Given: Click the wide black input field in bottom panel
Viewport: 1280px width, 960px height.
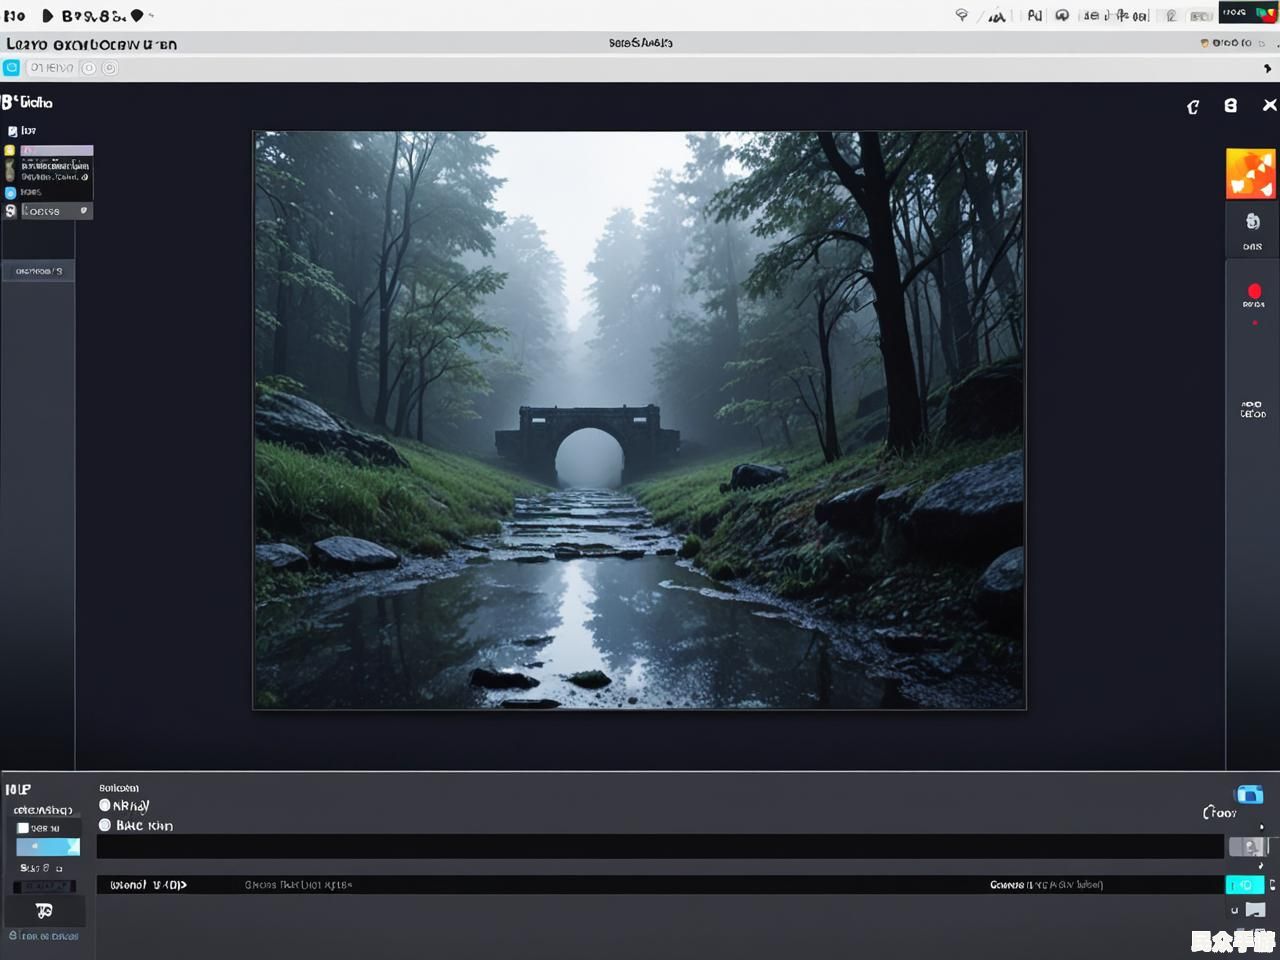Looking at the screenshot, I should coord(660,847).
